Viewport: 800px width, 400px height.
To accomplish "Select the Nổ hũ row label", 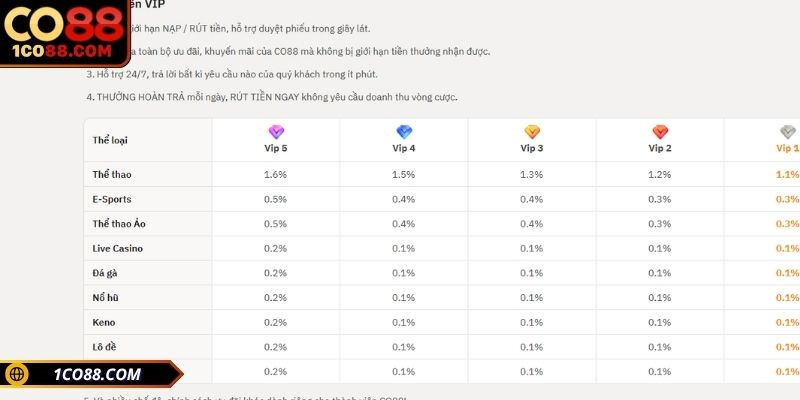I will coord(106,297).
